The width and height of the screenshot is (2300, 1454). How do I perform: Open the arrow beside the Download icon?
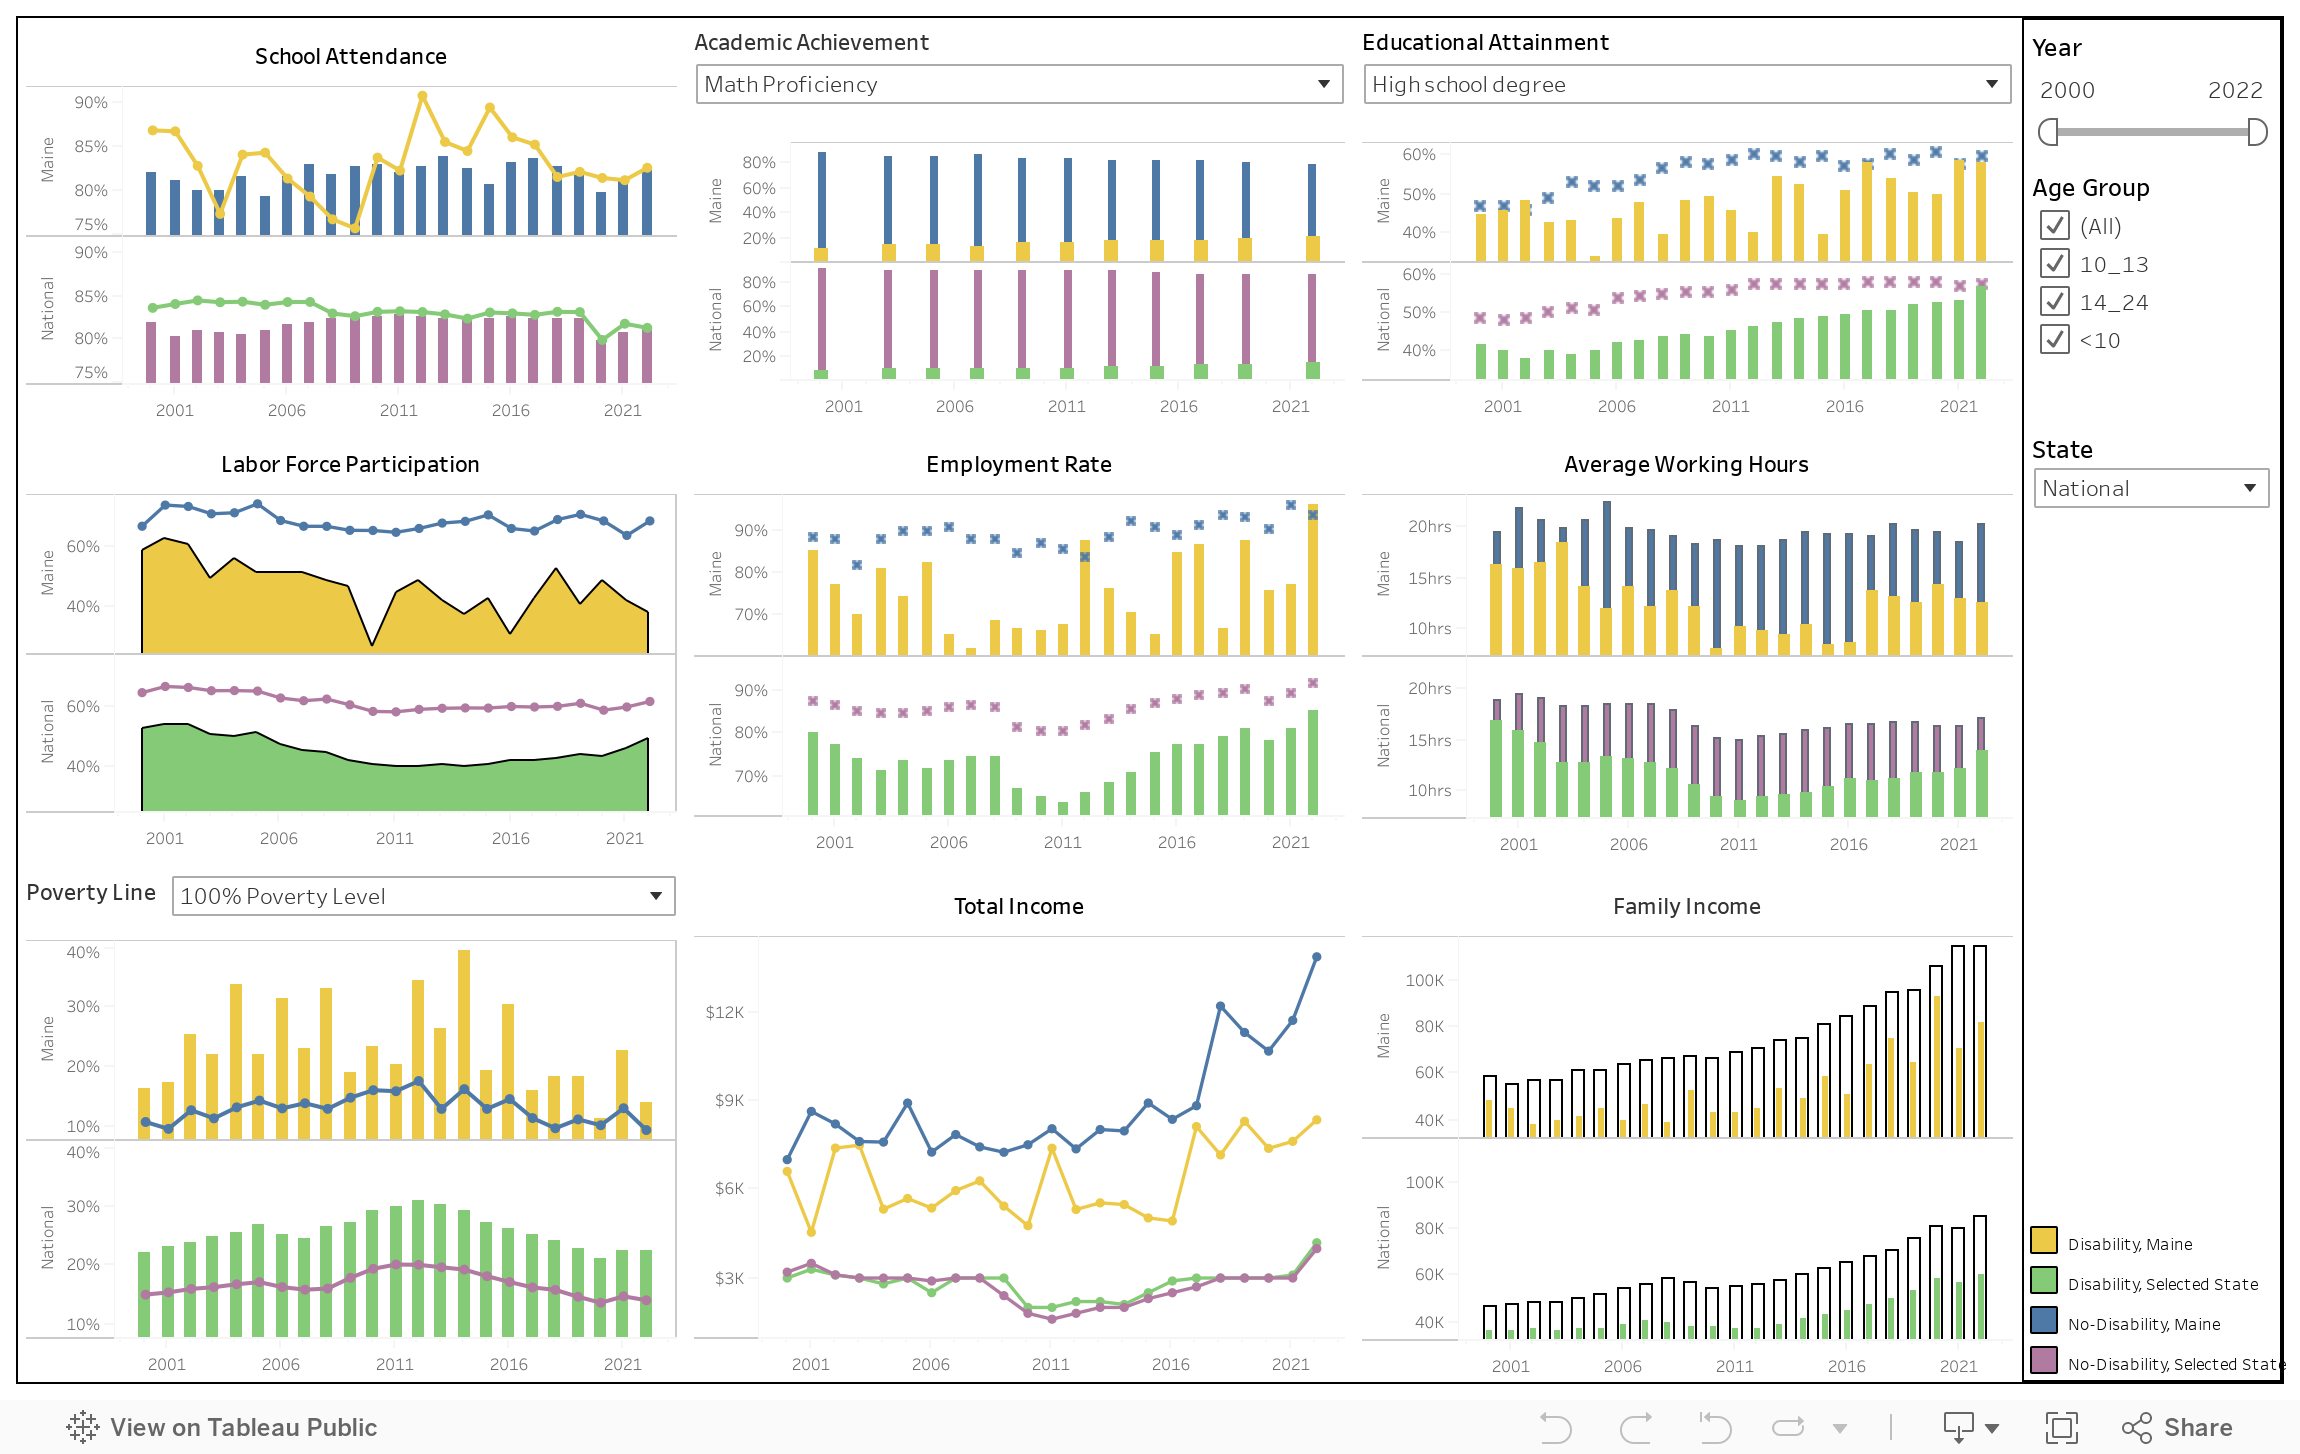tap(1992, 1429)
